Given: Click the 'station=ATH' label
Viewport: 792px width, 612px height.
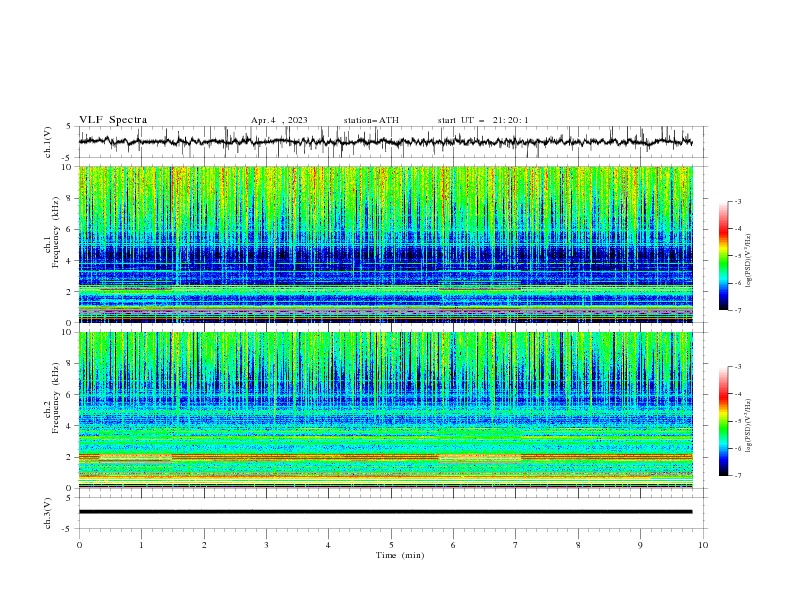Looking at the screenshot, I should [371, 120].
